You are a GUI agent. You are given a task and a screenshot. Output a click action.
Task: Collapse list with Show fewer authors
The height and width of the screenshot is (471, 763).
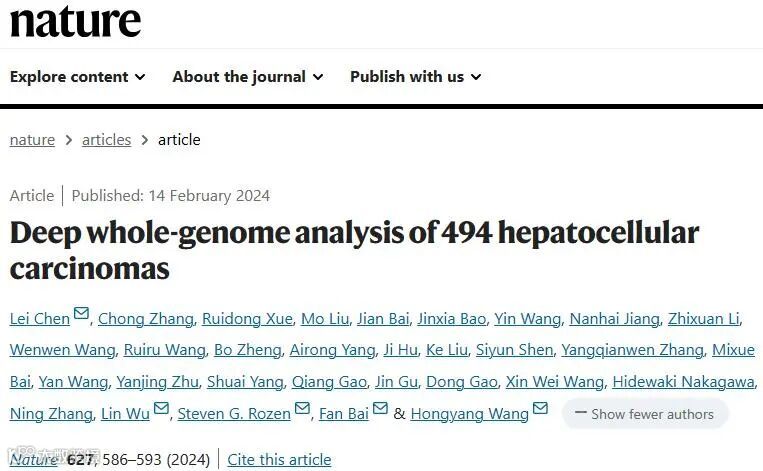[x=645, y=414]
